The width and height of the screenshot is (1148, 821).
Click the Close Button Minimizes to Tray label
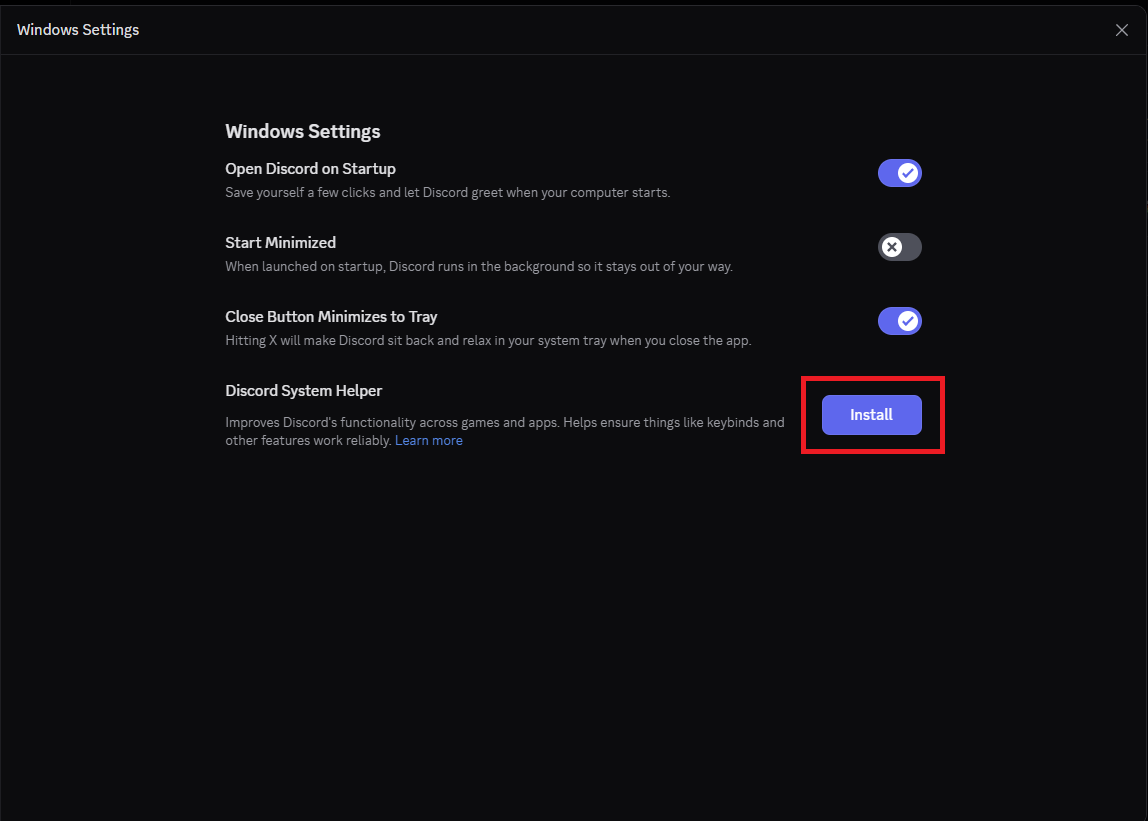tap(331, 317)
